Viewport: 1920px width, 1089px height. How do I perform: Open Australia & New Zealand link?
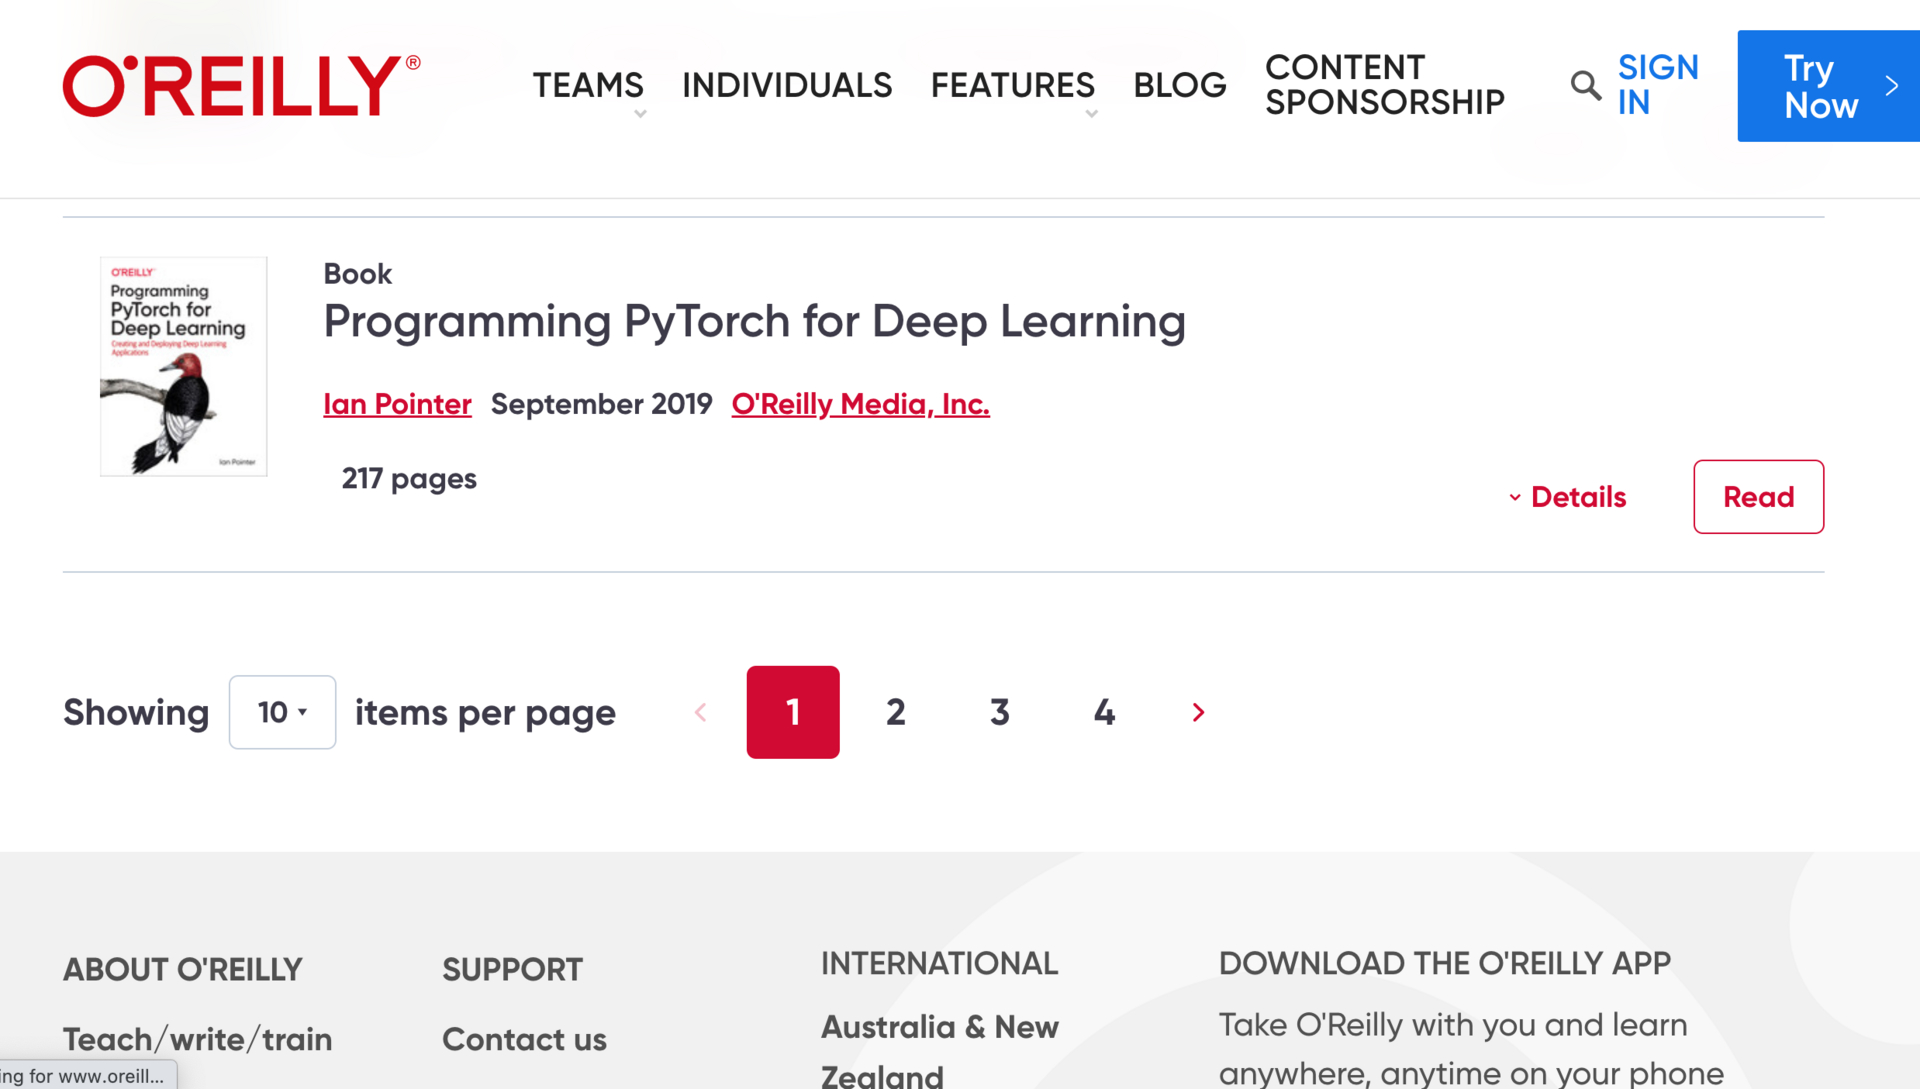[940, 1050]
